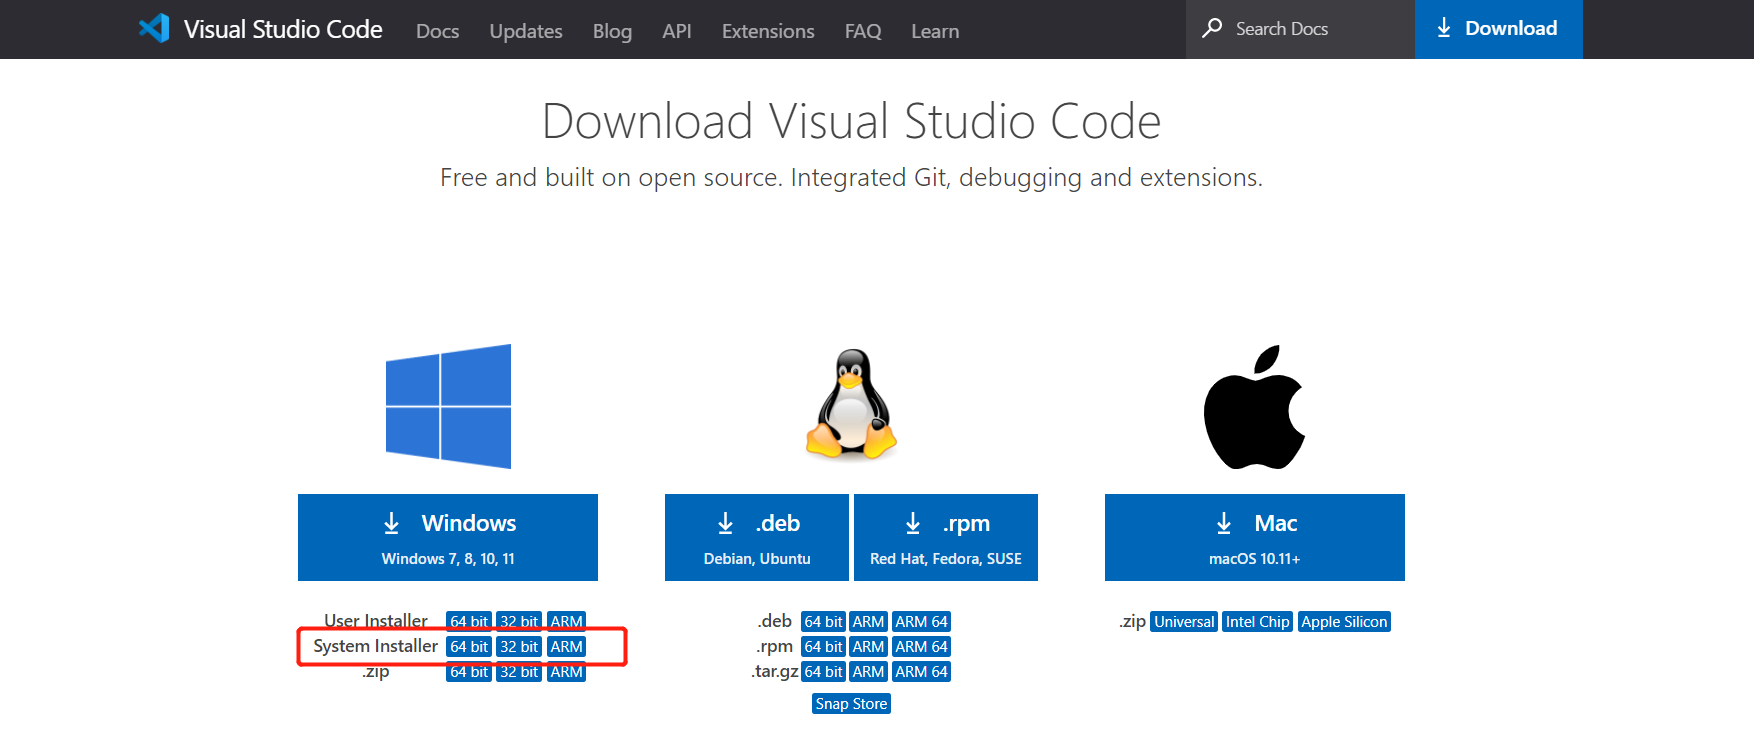The width and height of the screenshot is (1754, 743).
Task: Click the search magnifier icon
Action: click(x=1212, y=28)
